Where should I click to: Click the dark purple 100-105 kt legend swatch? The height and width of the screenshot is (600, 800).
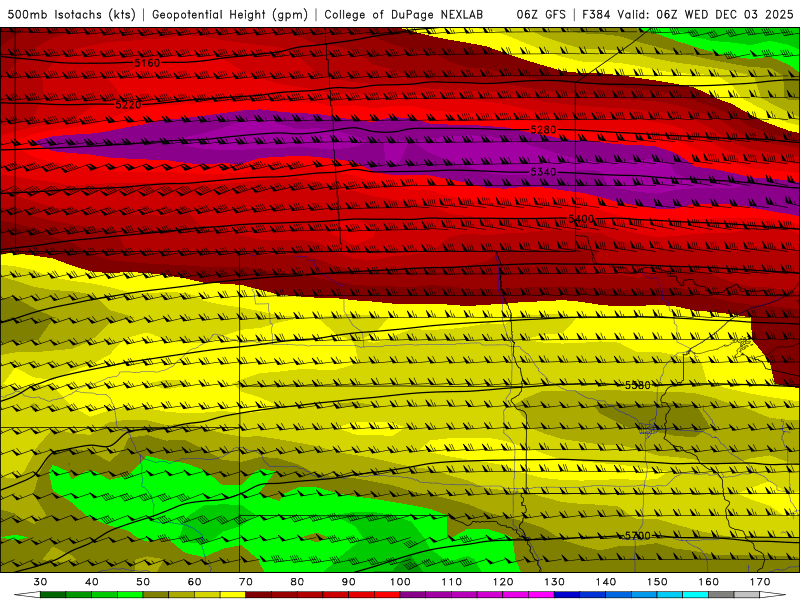tap(413, 595)
